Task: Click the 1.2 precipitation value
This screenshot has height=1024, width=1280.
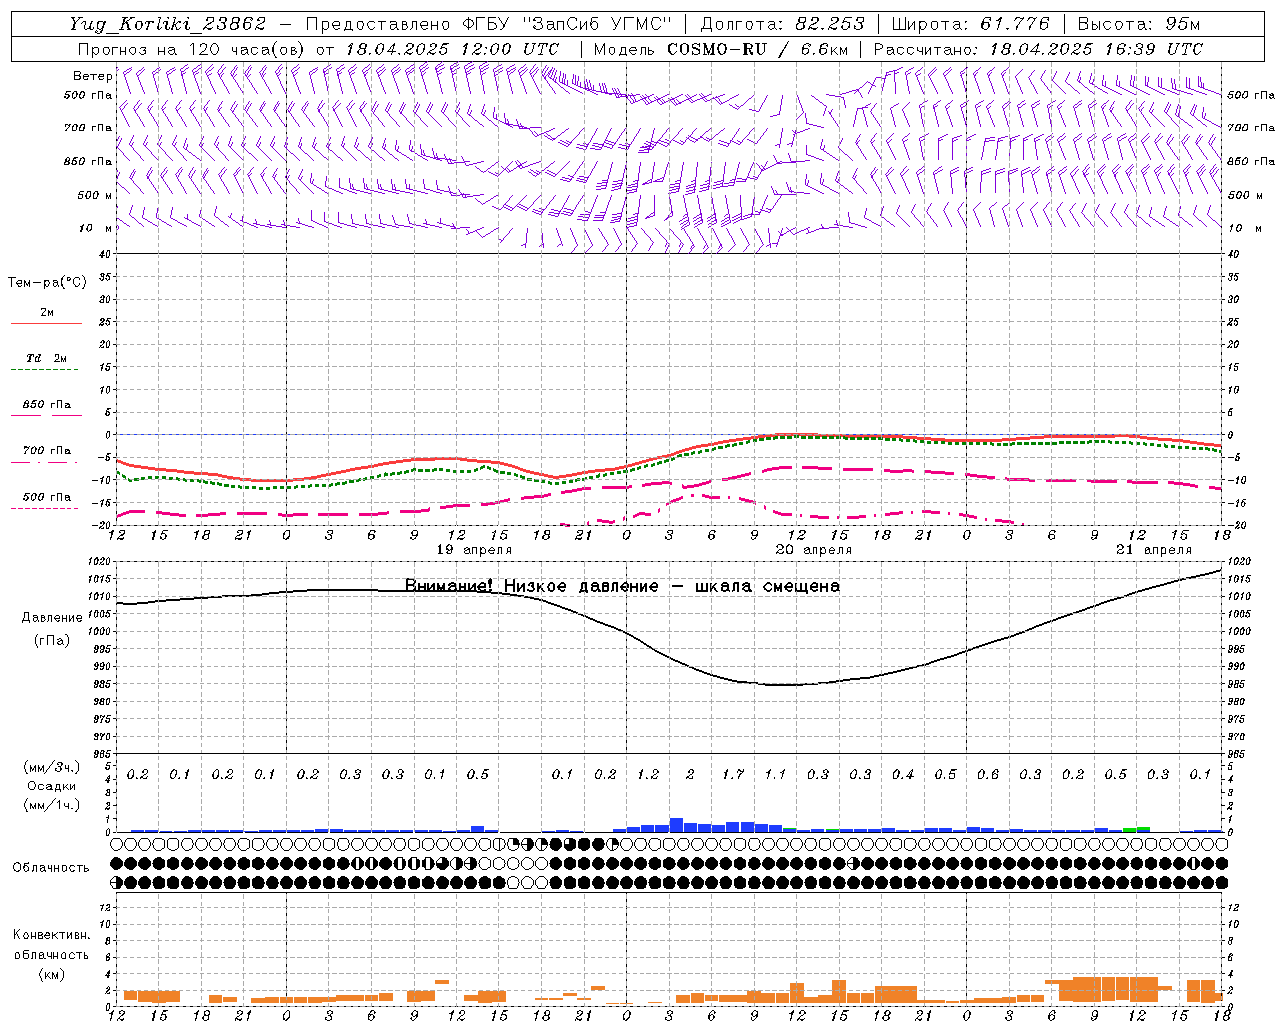Action: (648, 775)
